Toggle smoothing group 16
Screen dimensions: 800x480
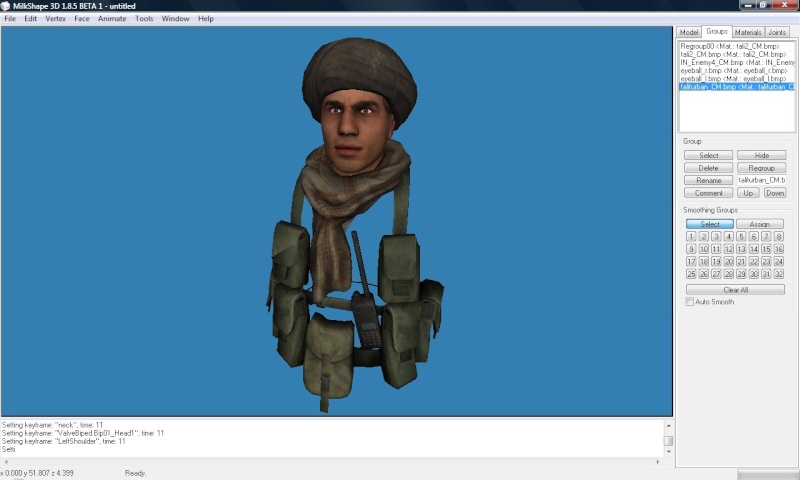click(x=779, y=249)
